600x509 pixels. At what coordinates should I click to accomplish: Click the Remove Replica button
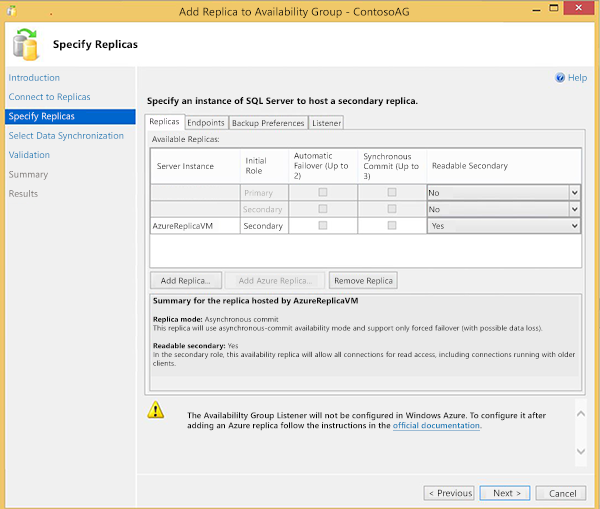[363, 280]
